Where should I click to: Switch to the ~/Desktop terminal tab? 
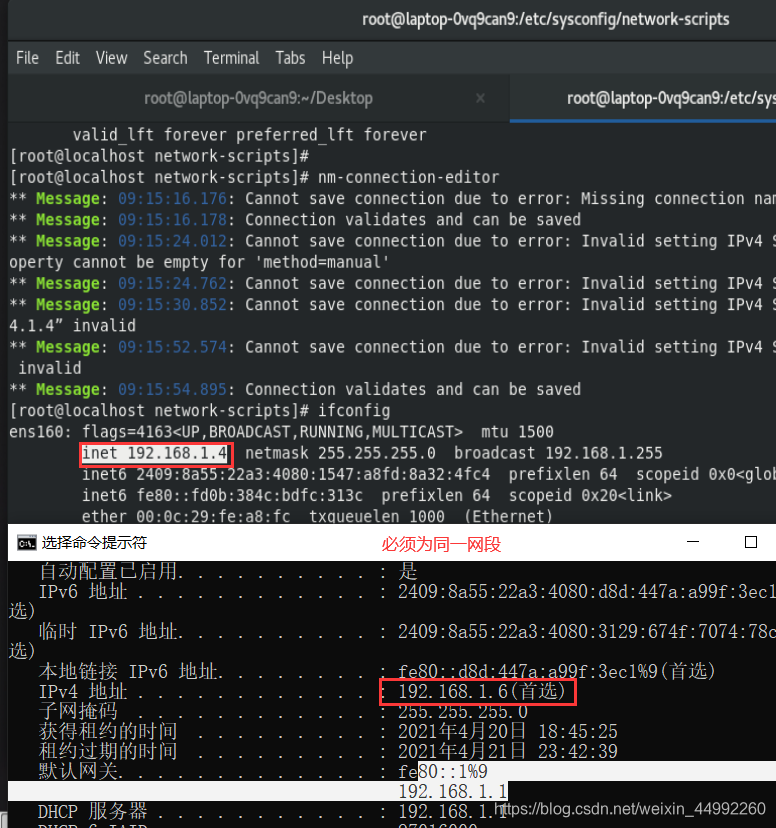click(258, 98)
